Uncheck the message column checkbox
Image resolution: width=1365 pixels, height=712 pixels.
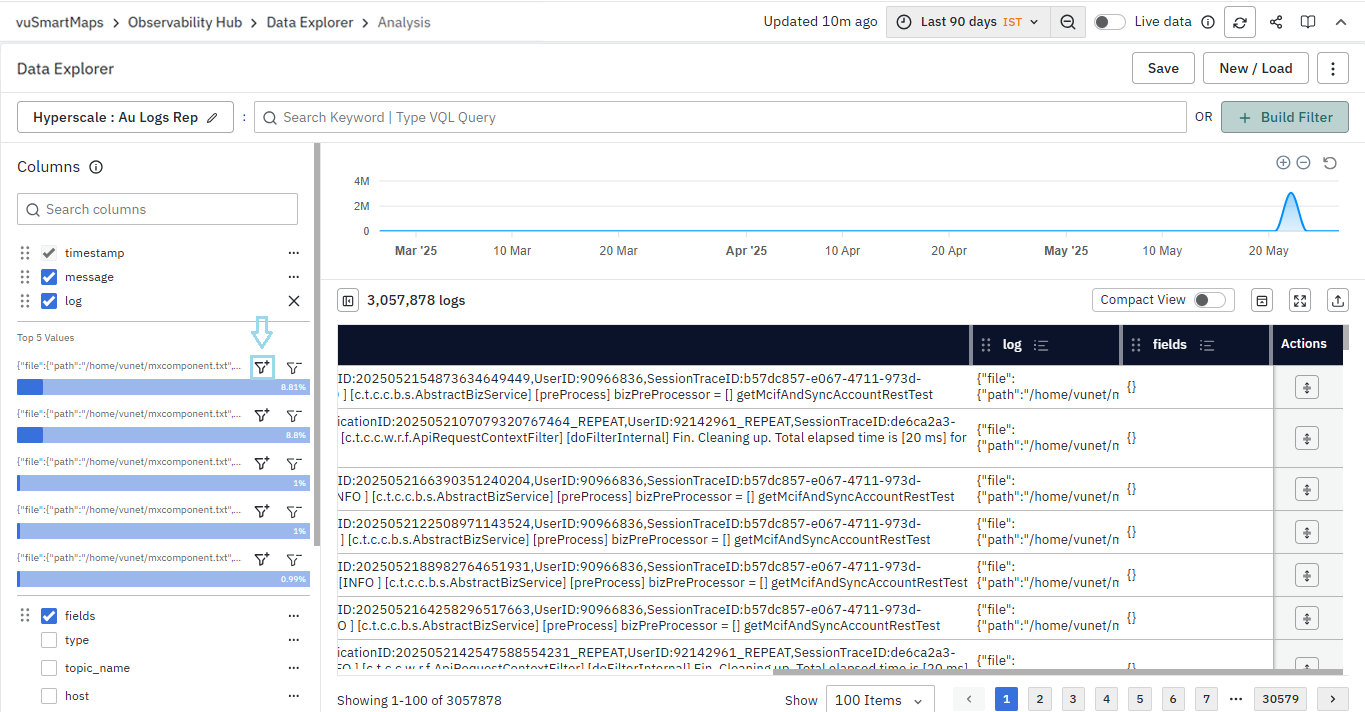(x=49, y=277)
